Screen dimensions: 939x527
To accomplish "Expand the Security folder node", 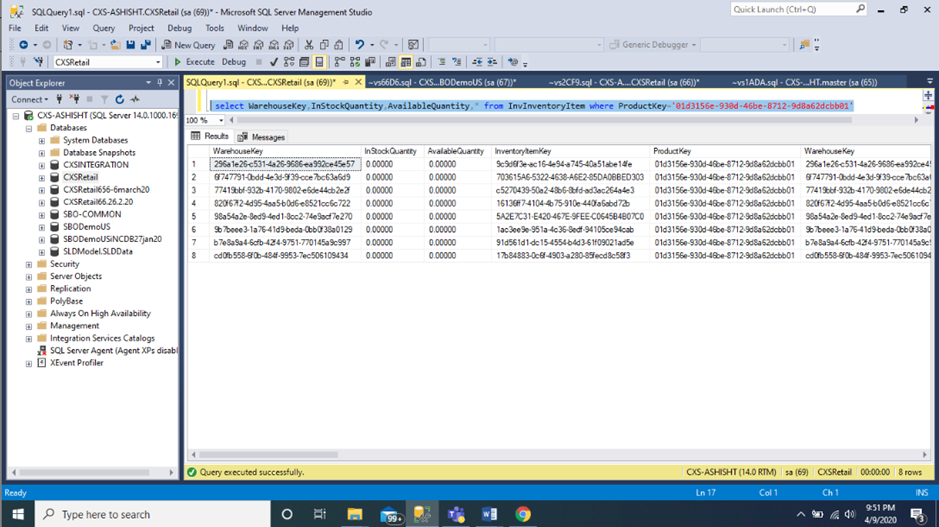I will point(29,264).
